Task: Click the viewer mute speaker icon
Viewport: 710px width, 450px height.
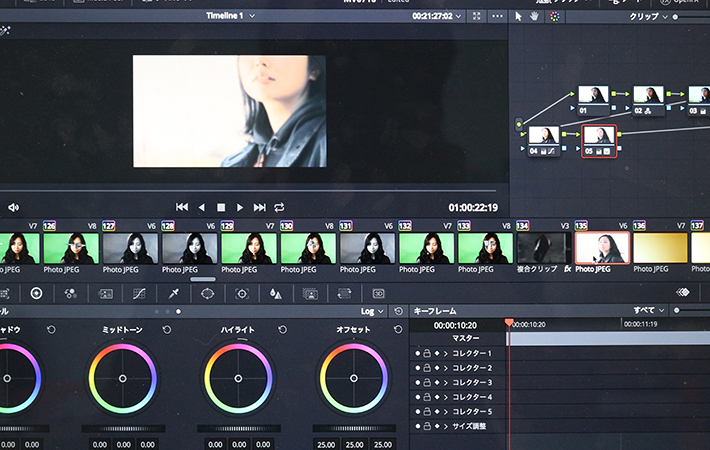Action: 14,207
